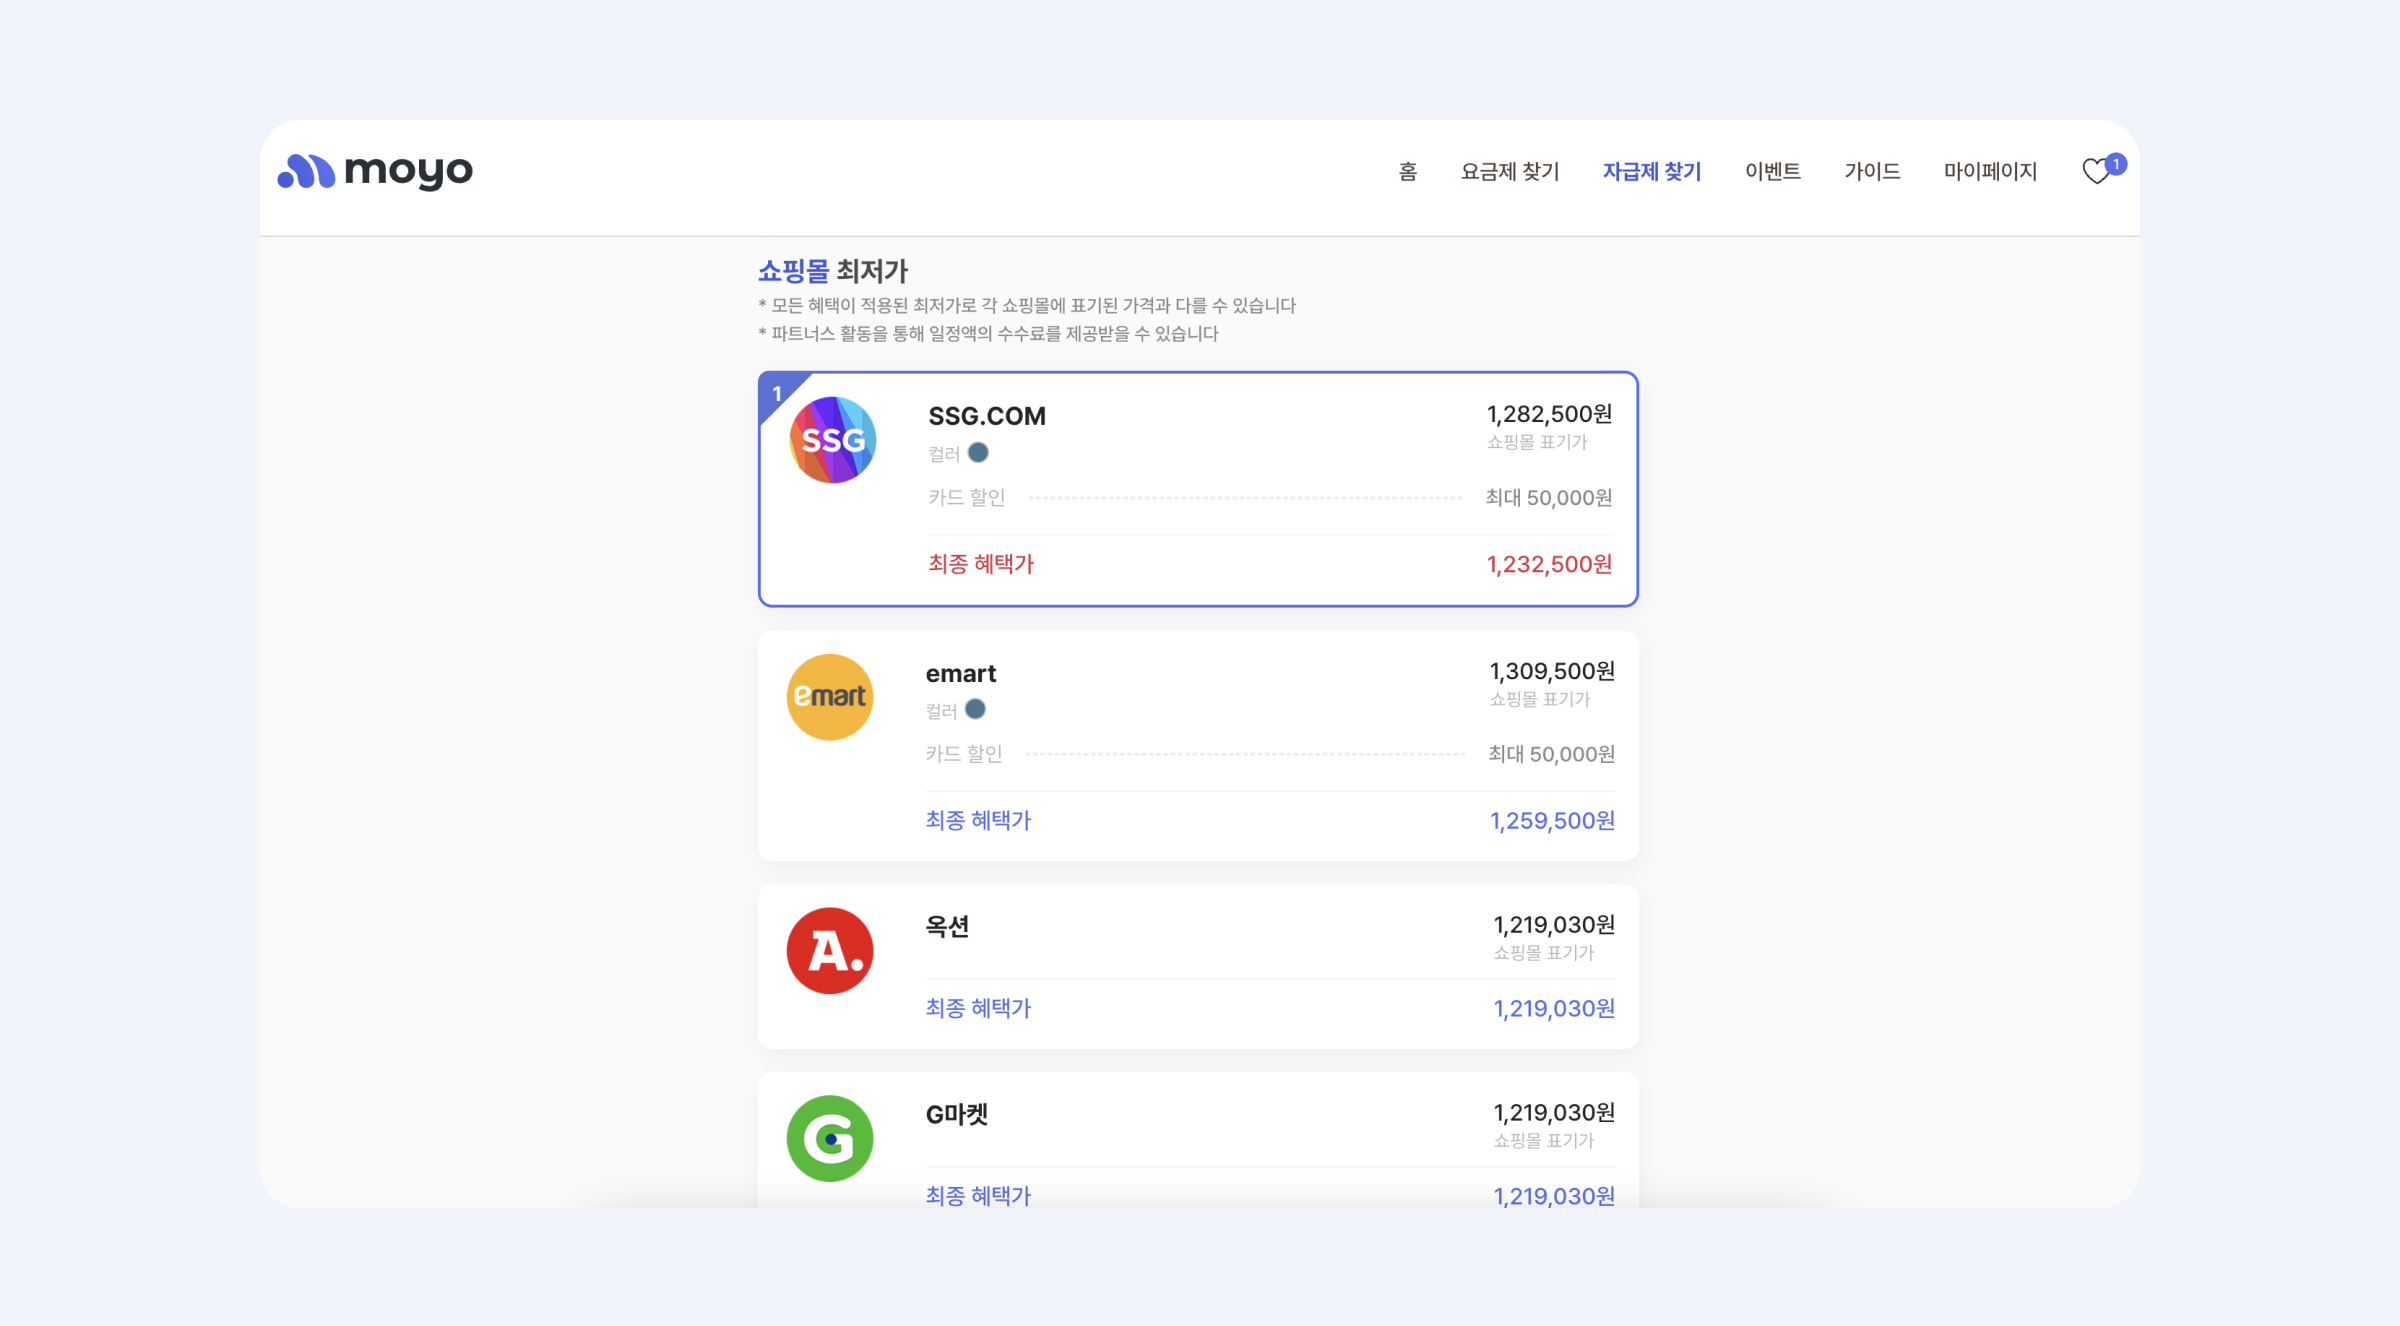2400x1326 pixels.
Task: Click the SSG.COM round logo
Action: [x=833, y=440]
